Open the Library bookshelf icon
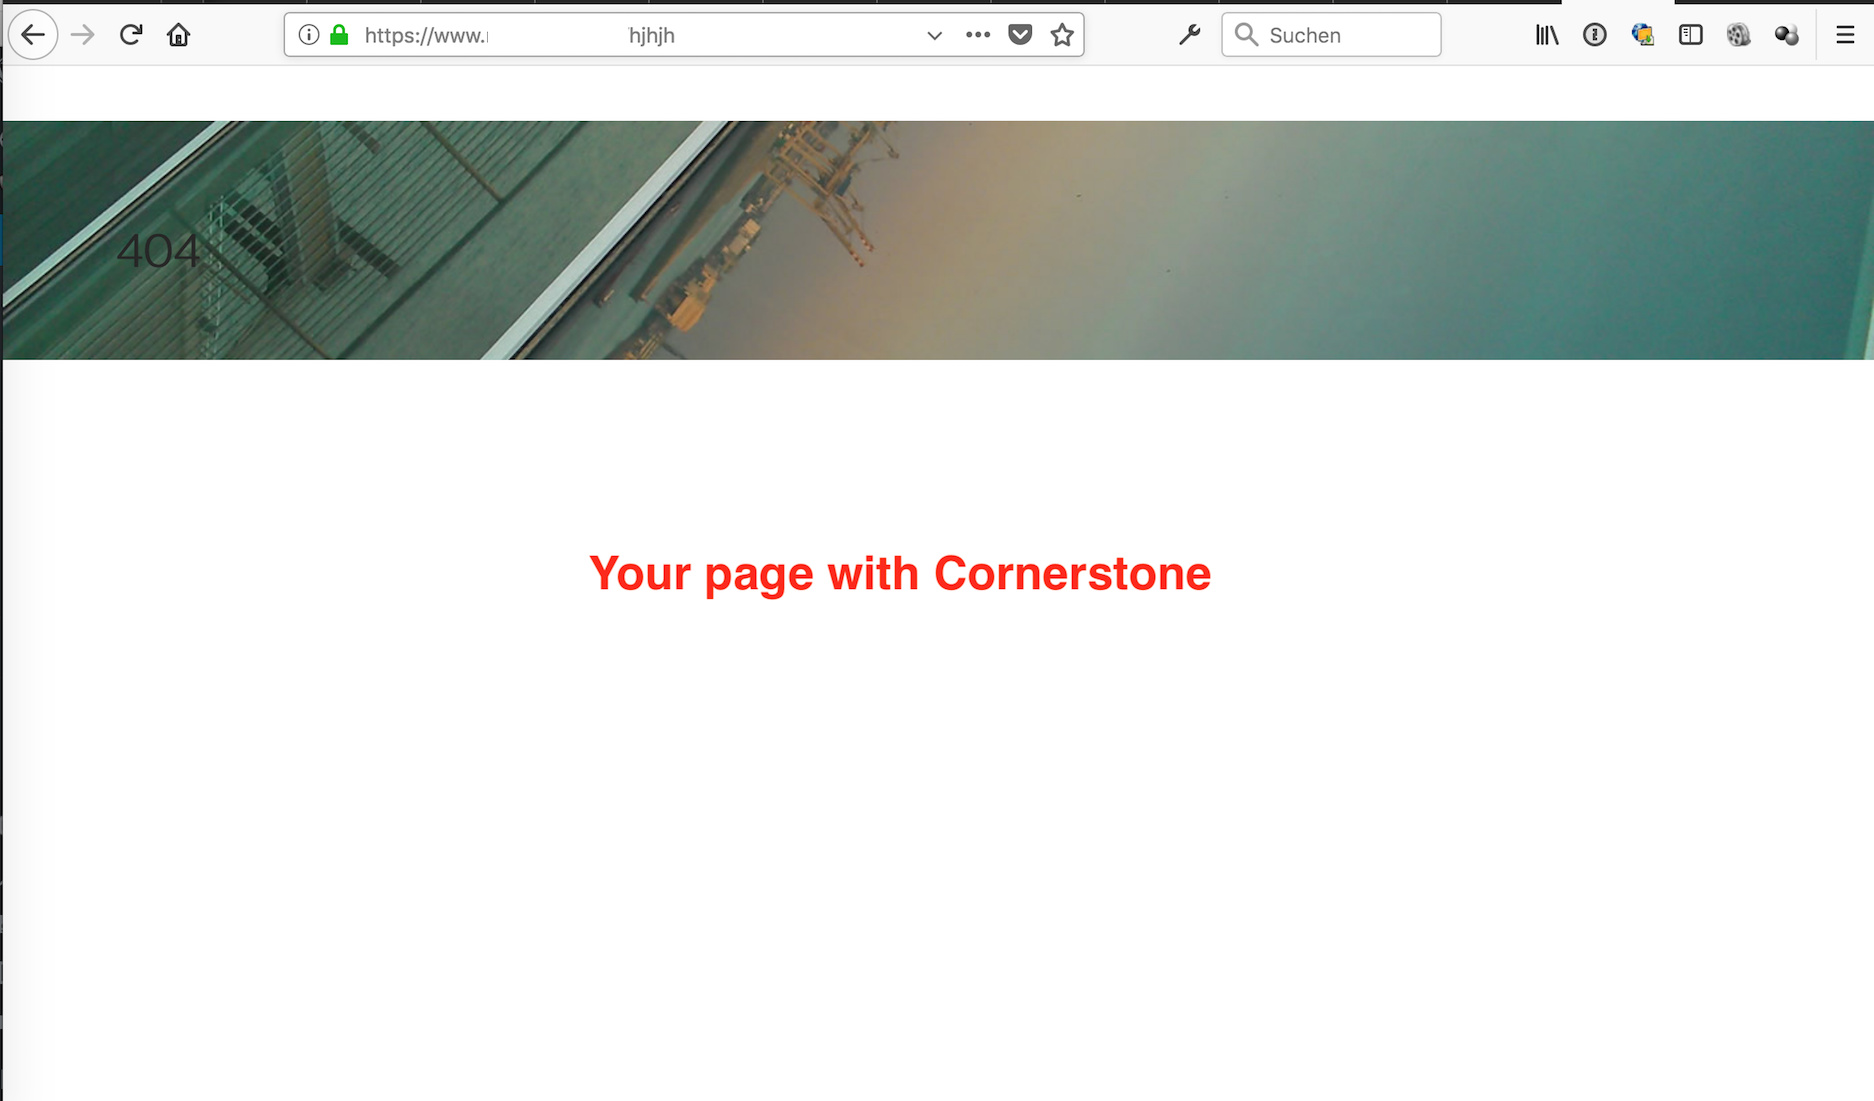The image size is (1874, 1101). [1547, 35]
